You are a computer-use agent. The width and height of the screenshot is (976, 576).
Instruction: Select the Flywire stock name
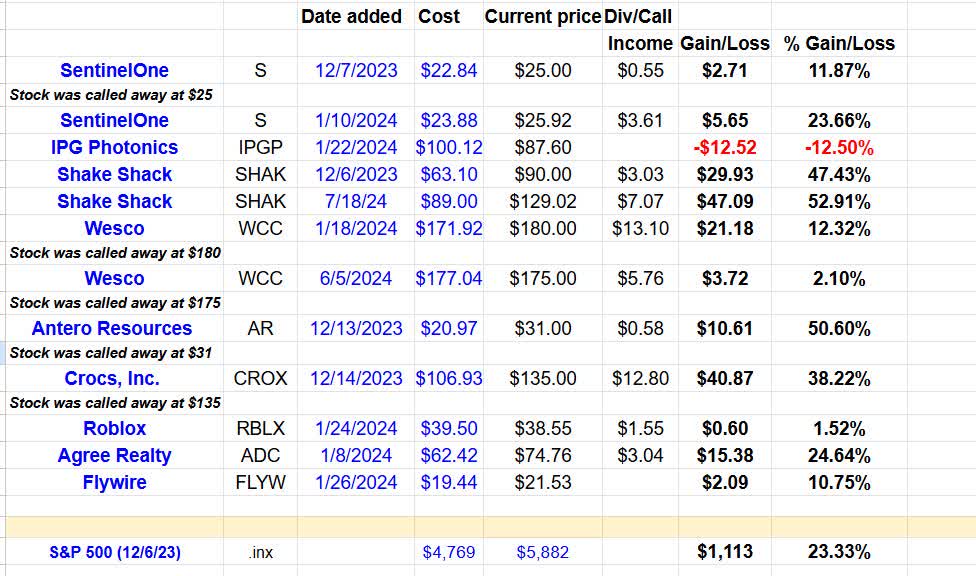coord(114,482)
